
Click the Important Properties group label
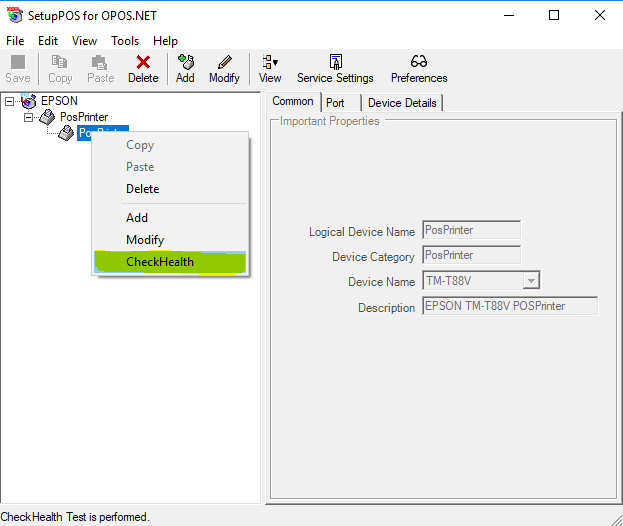point(329,121)
